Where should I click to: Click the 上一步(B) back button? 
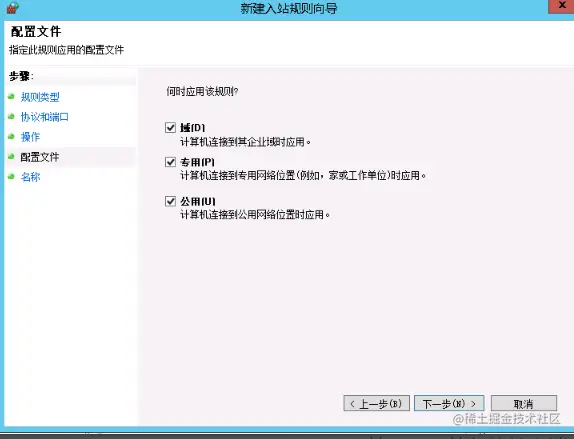pyautogui.click(x=376, y=403)
